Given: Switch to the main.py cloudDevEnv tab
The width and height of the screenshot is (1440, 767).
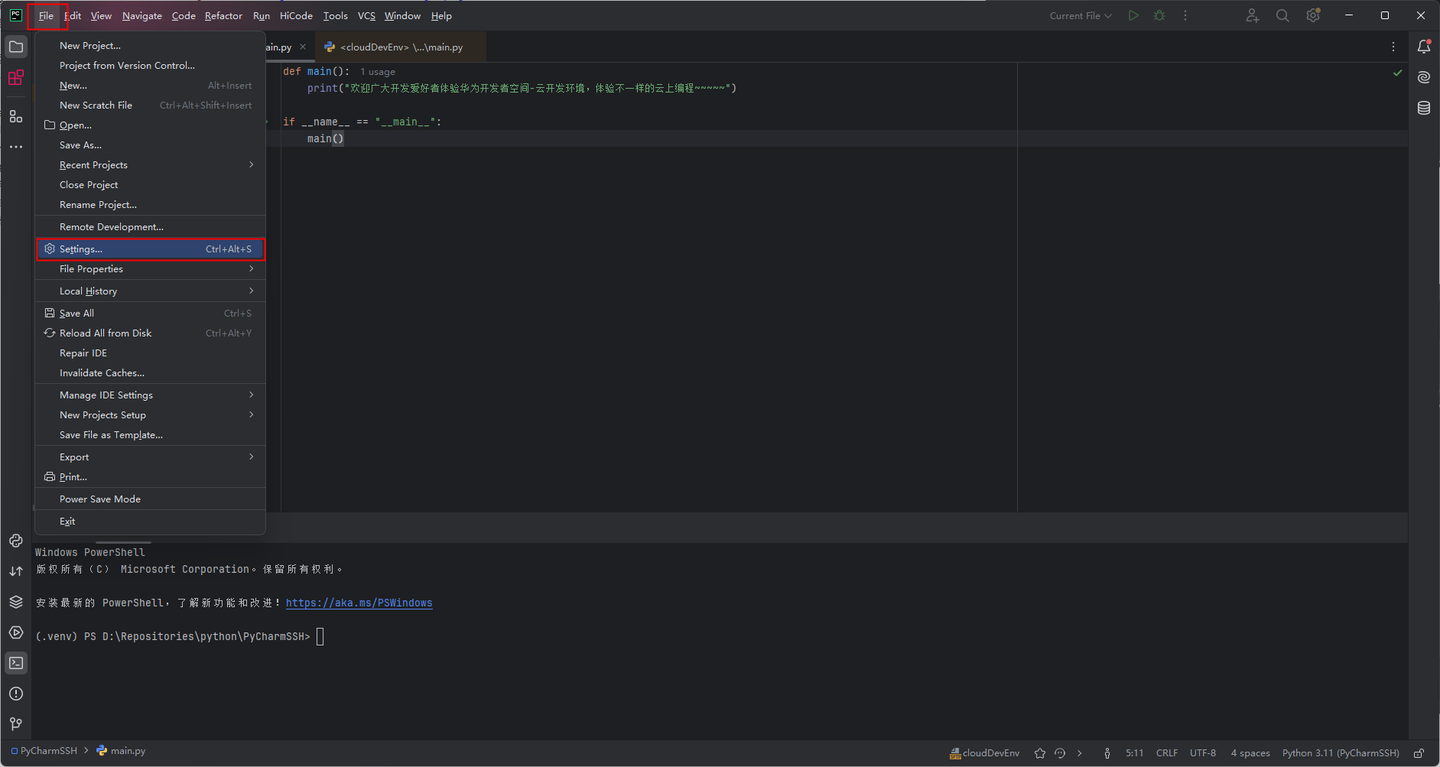Looking at the screenshot, I should pos(400,46).
